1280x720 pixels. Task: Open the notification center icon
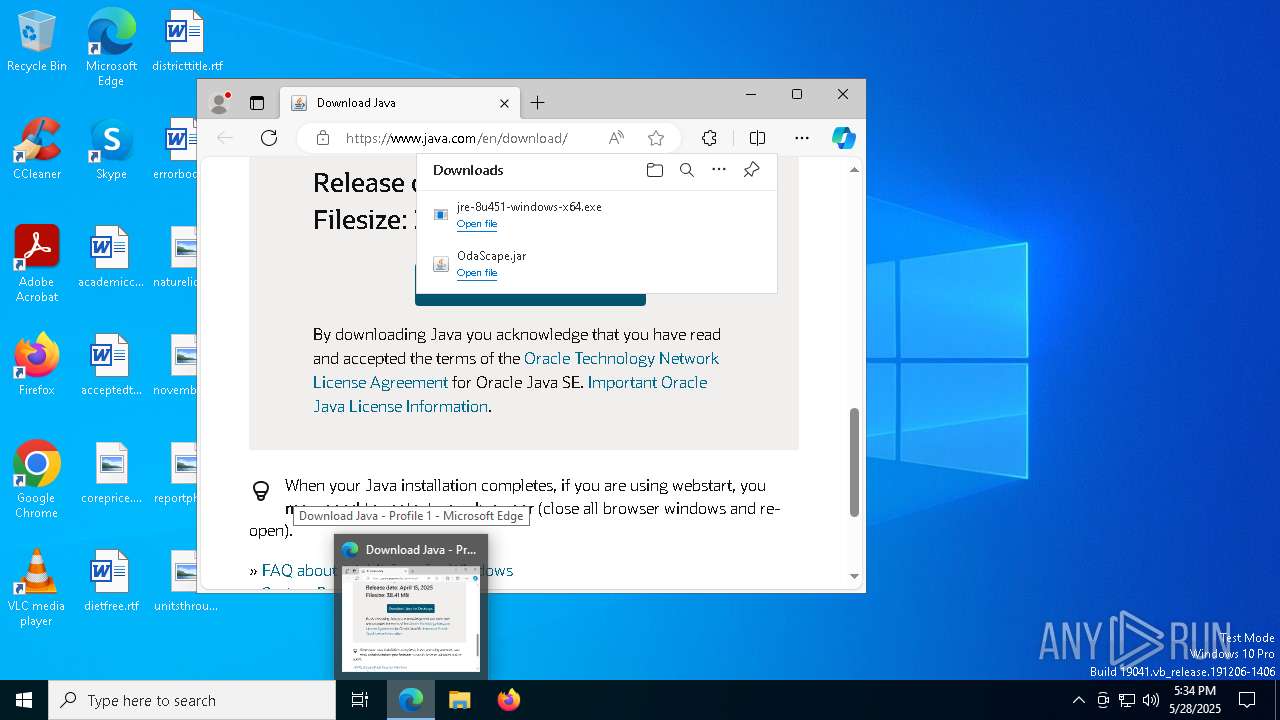pyautogui.click(x=1247, y=700)
